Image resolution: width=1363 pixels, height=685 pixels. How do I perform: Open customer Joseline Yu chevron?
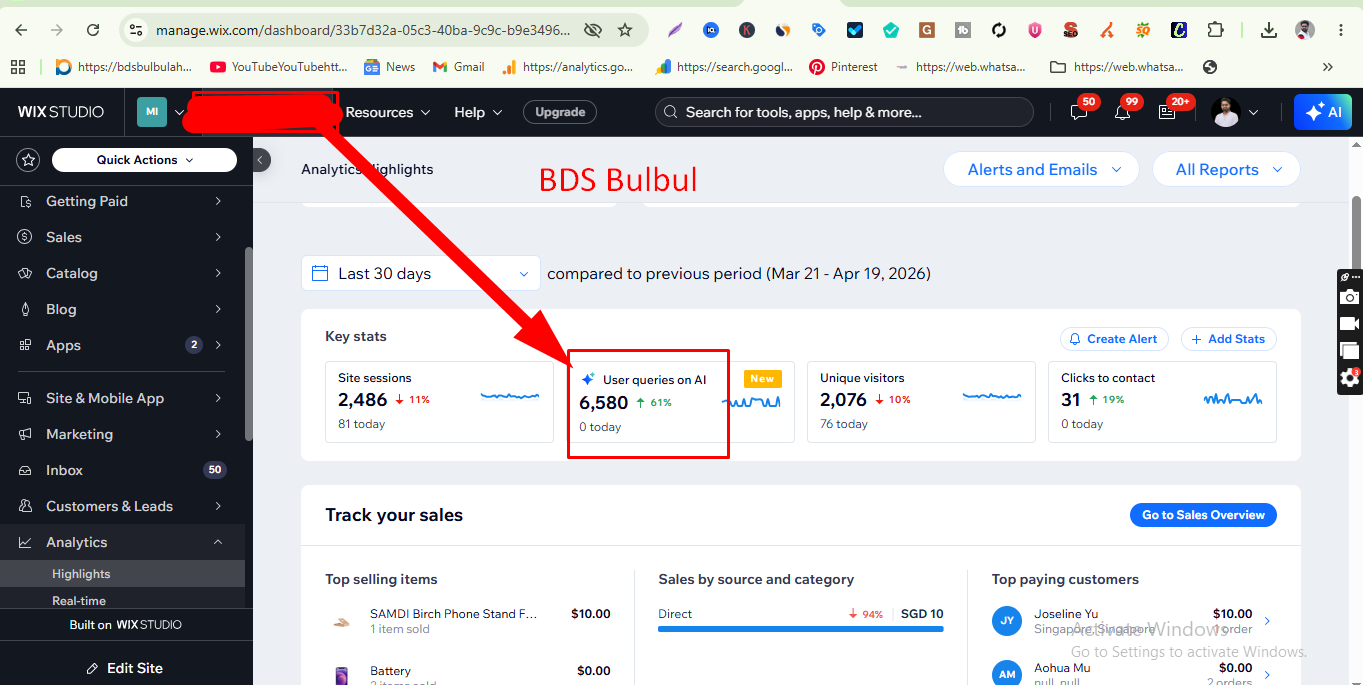click(x=1267, y=621)
